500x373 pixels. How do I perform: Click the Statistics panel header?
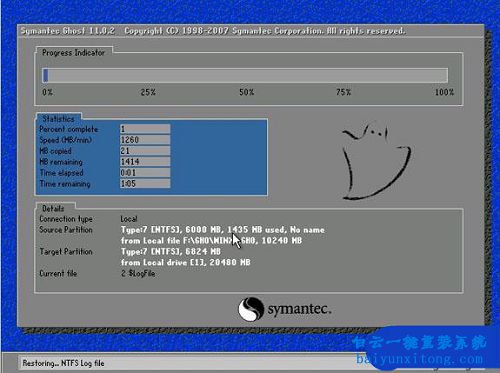pos(58,119)
